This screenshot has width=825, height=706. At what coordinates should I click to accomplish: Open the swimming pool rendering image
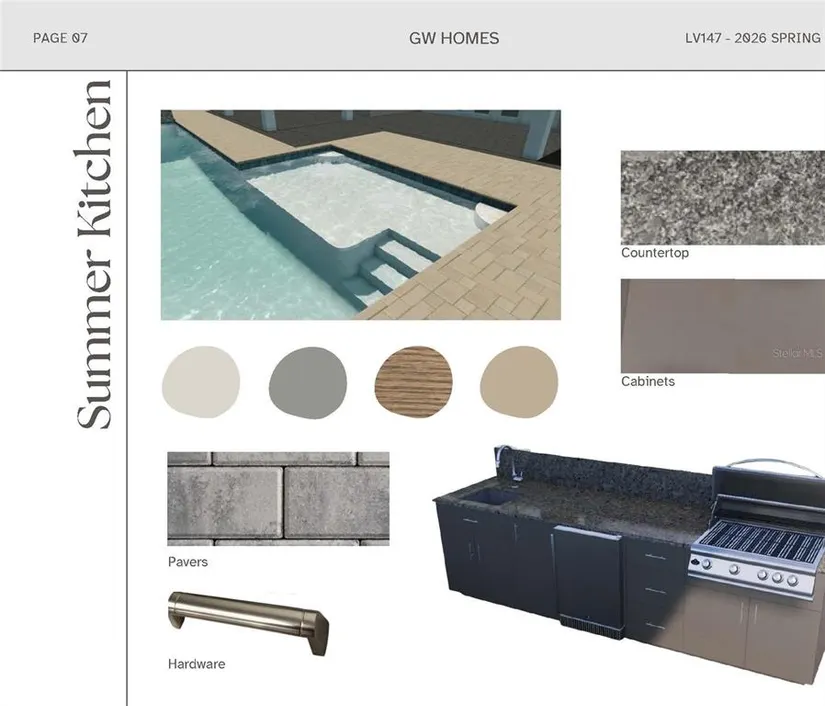(360, 214)
